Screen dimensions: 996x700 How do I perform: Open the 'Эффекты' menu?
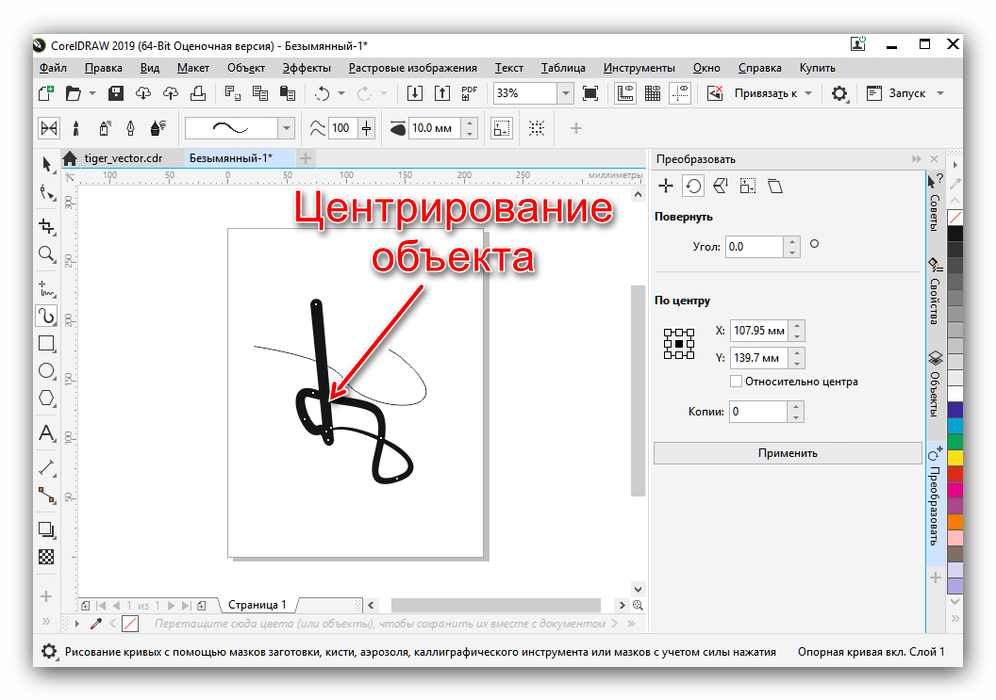(x=307, y=68)
